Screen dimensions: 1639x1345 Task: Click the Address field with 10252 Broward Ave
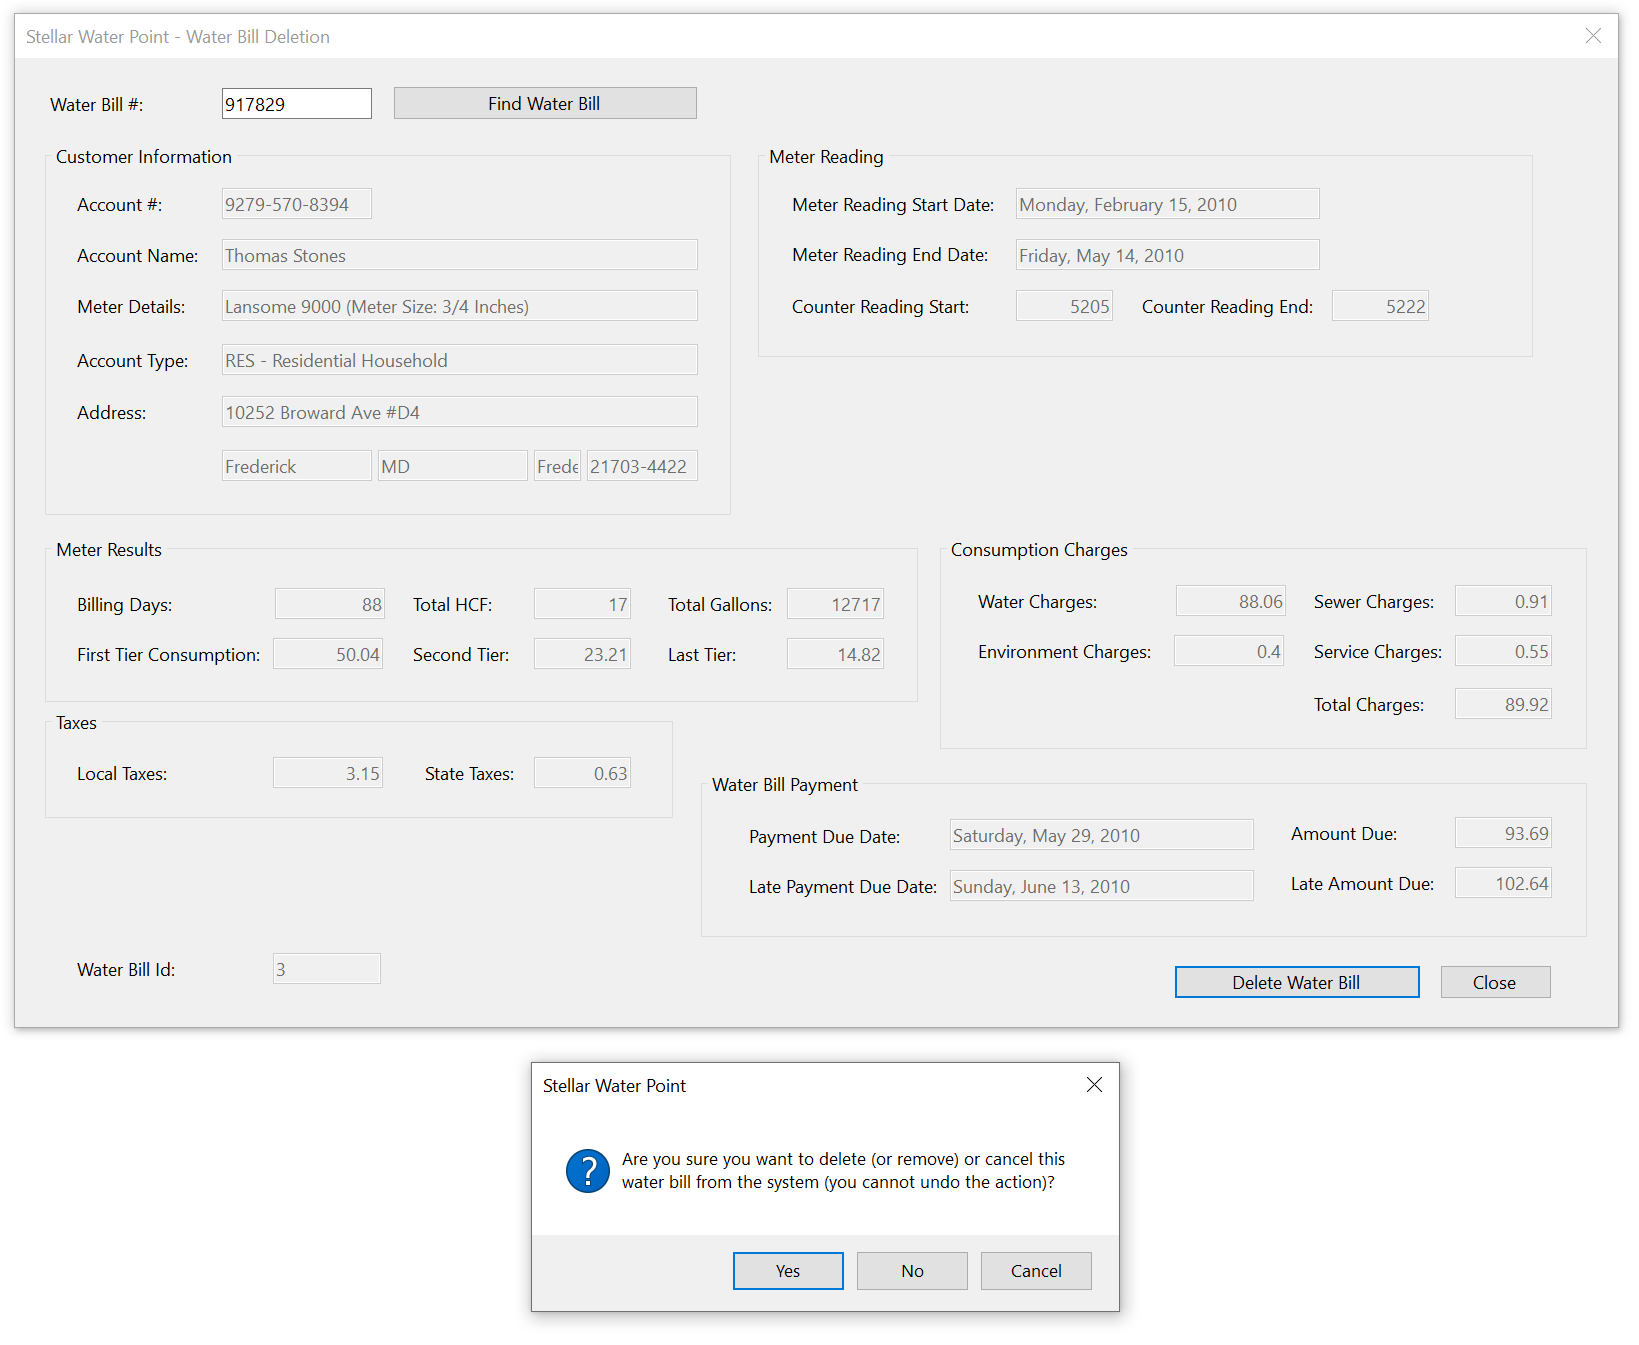pyautogui.click(x=459, y=412)
